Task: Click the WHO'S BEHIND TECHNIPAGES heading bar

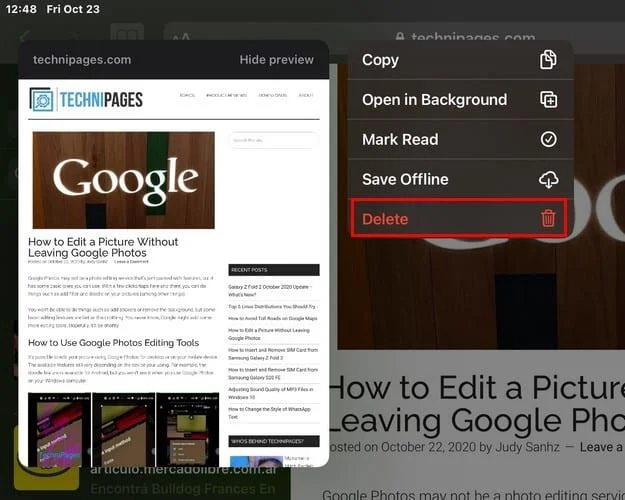Action: (x=274, y=441)
